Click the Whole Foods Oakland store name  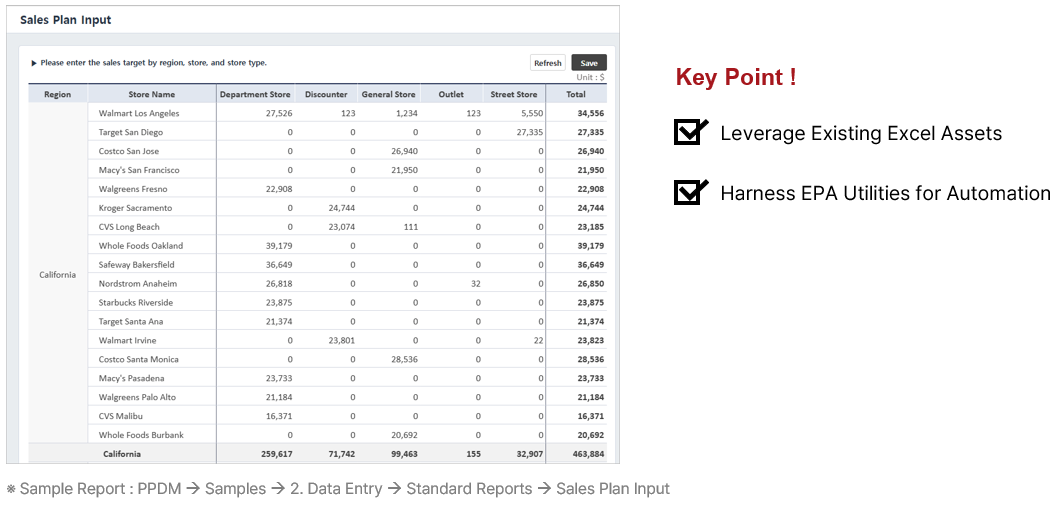141,246
